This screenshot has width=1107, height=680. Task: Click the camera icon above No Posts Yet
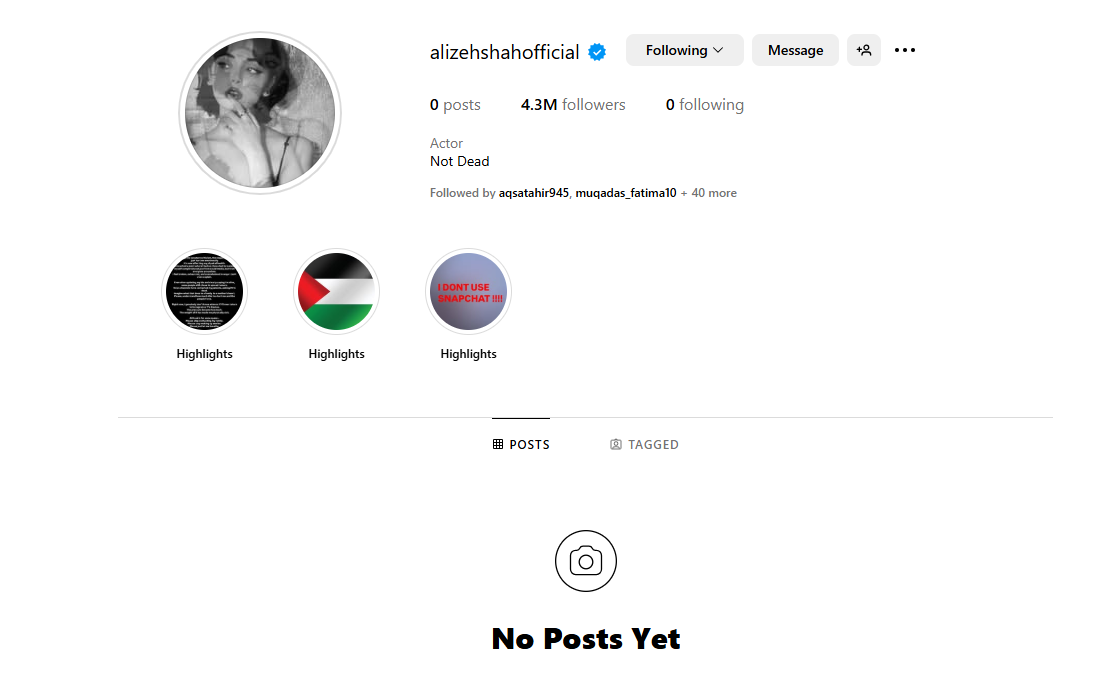(x=585, y=561)
